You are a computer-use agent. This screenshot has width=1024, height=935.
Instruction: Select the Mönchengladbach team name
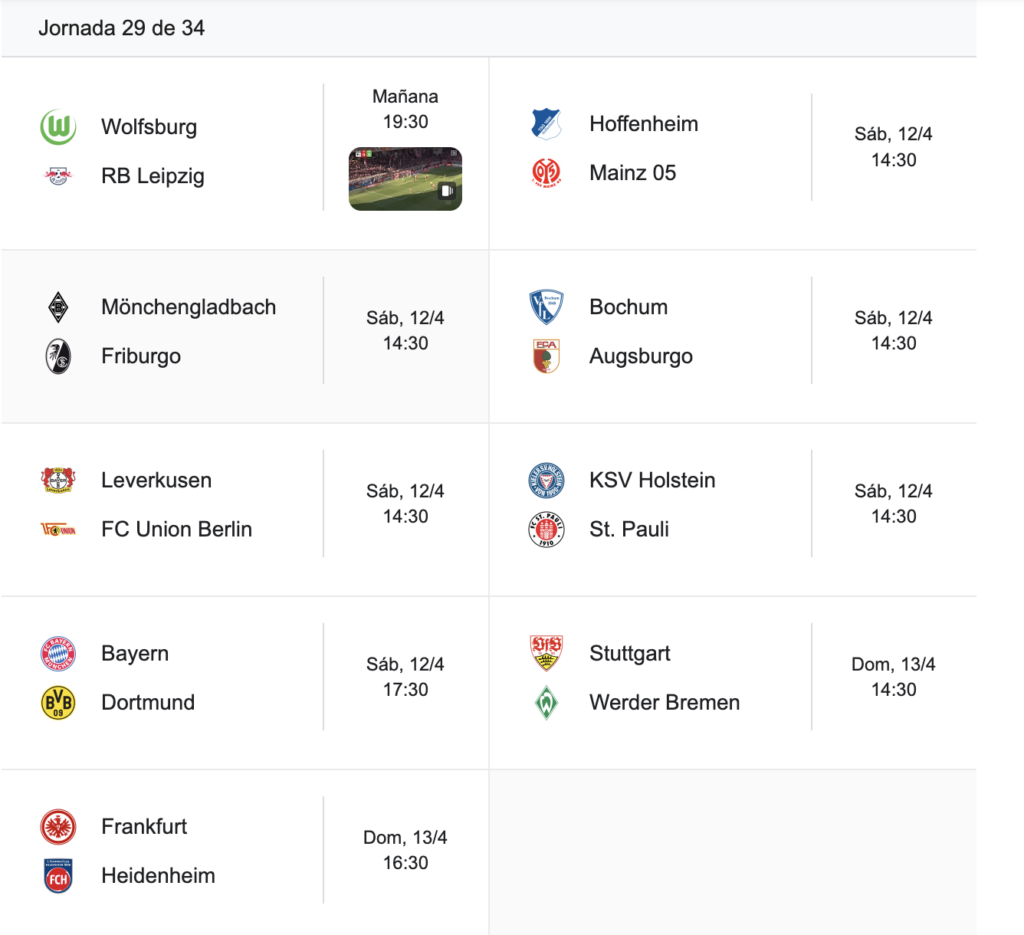189,307
